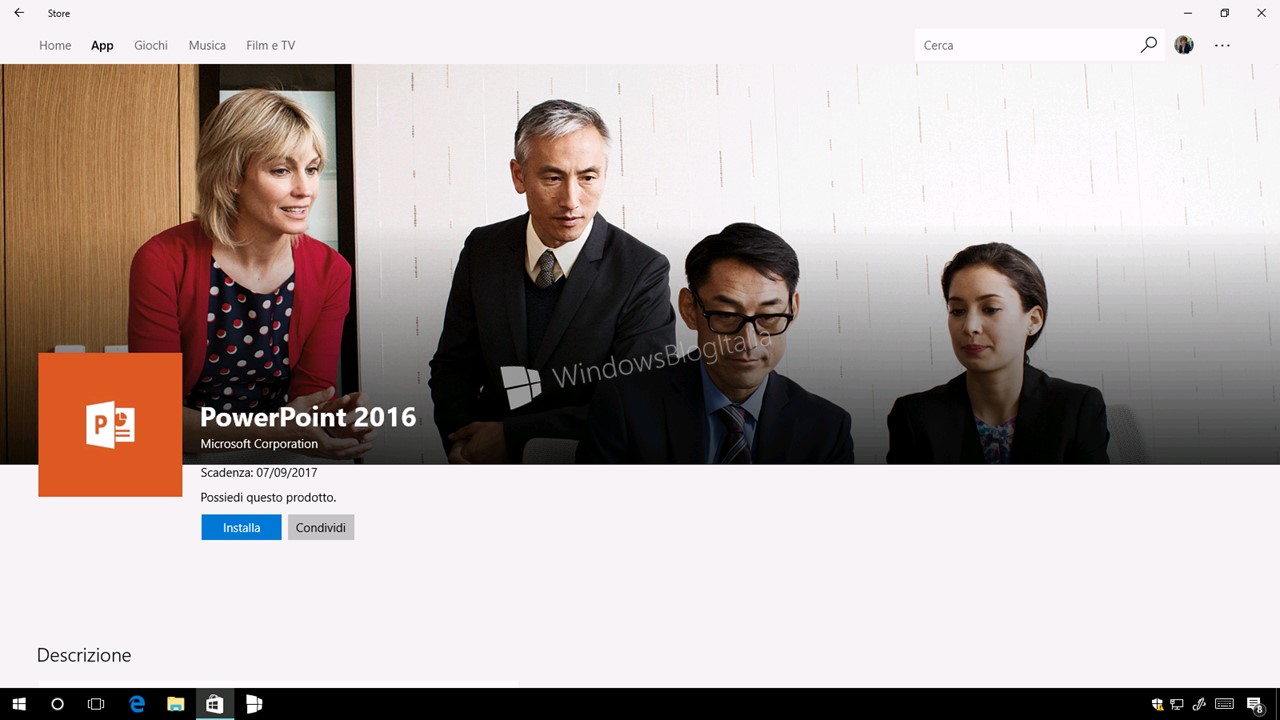Image resolution: width=1280 pixels, height=720 pixels.
Task: Open the user account avatar
Action: (1184, 45)
